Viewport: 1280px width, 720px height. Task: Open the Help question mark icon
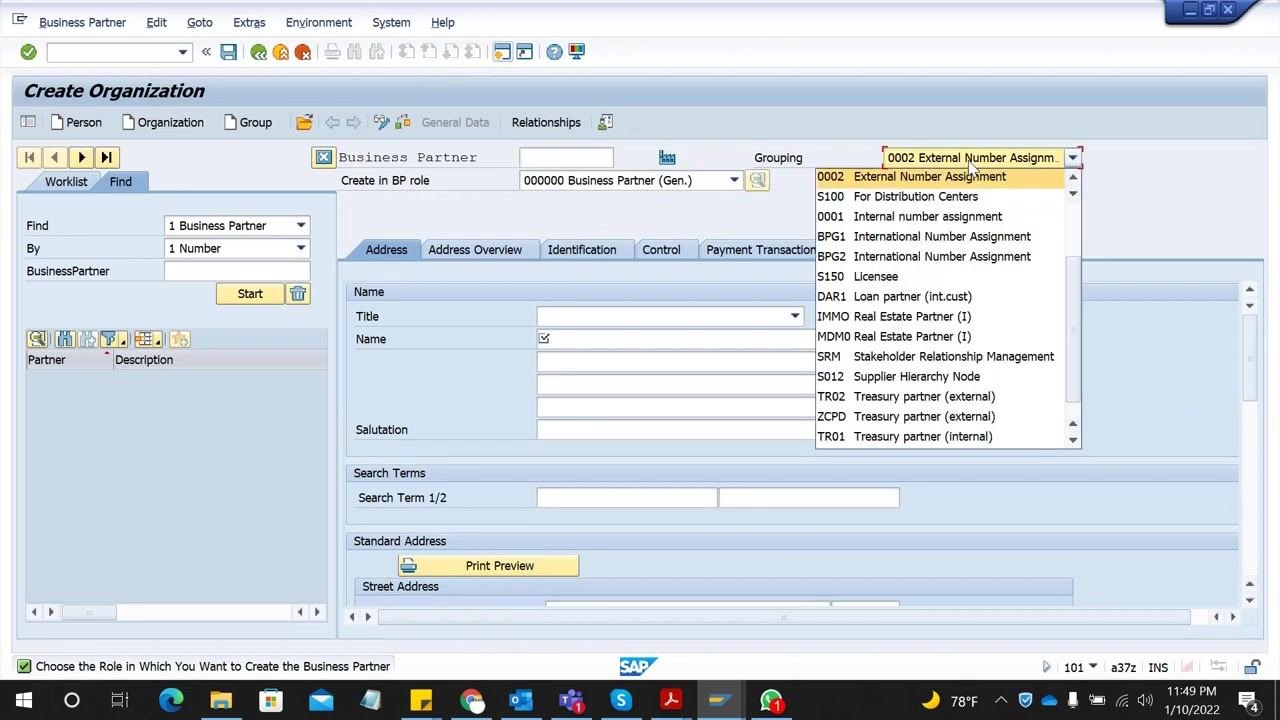click(554, 52)
